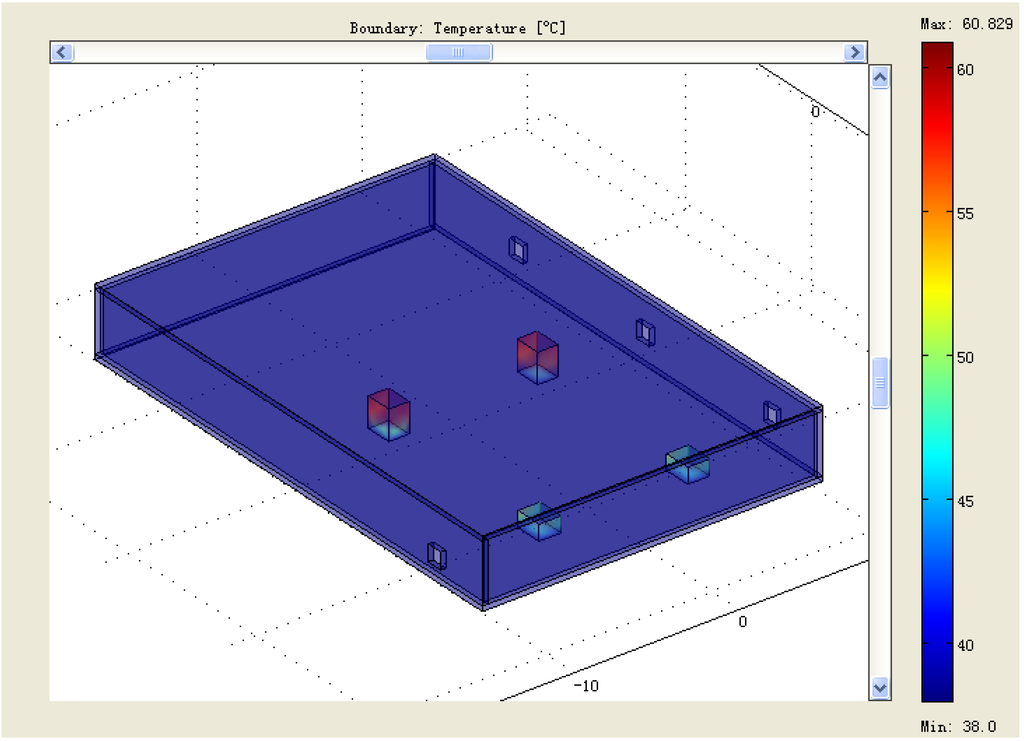
Task: Click vertical scrollbar track below the thumb
Action: point(880,540)
